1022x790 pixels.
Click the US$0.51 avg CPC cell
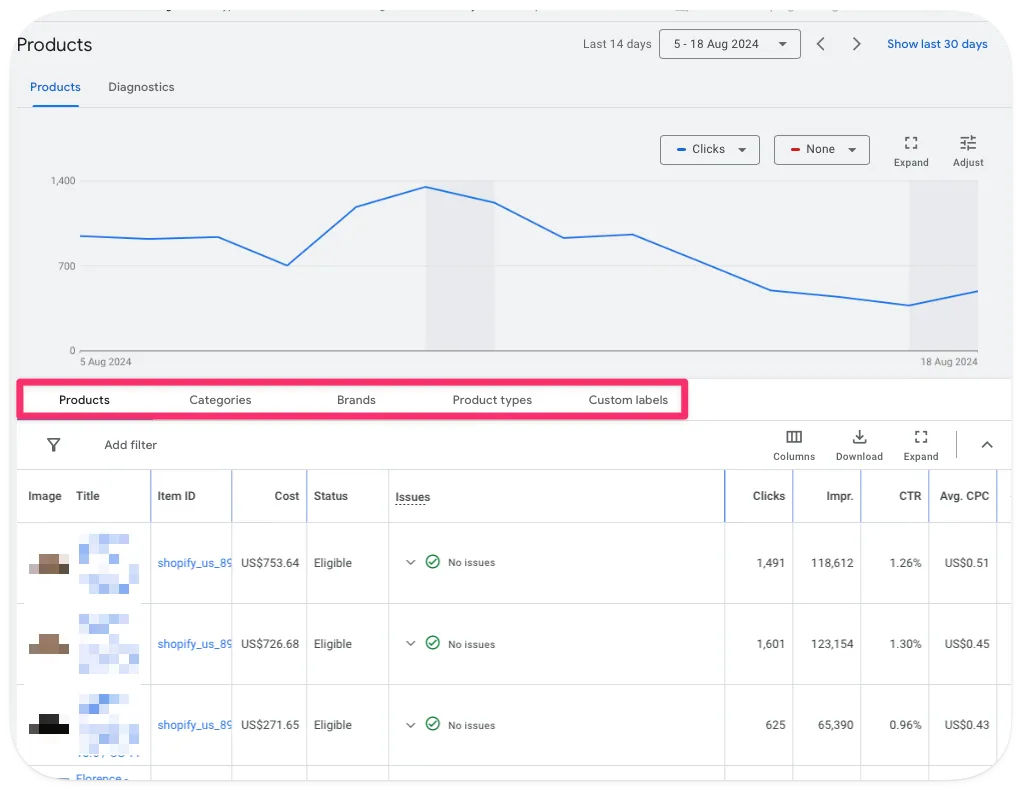(x=967, y=563)
